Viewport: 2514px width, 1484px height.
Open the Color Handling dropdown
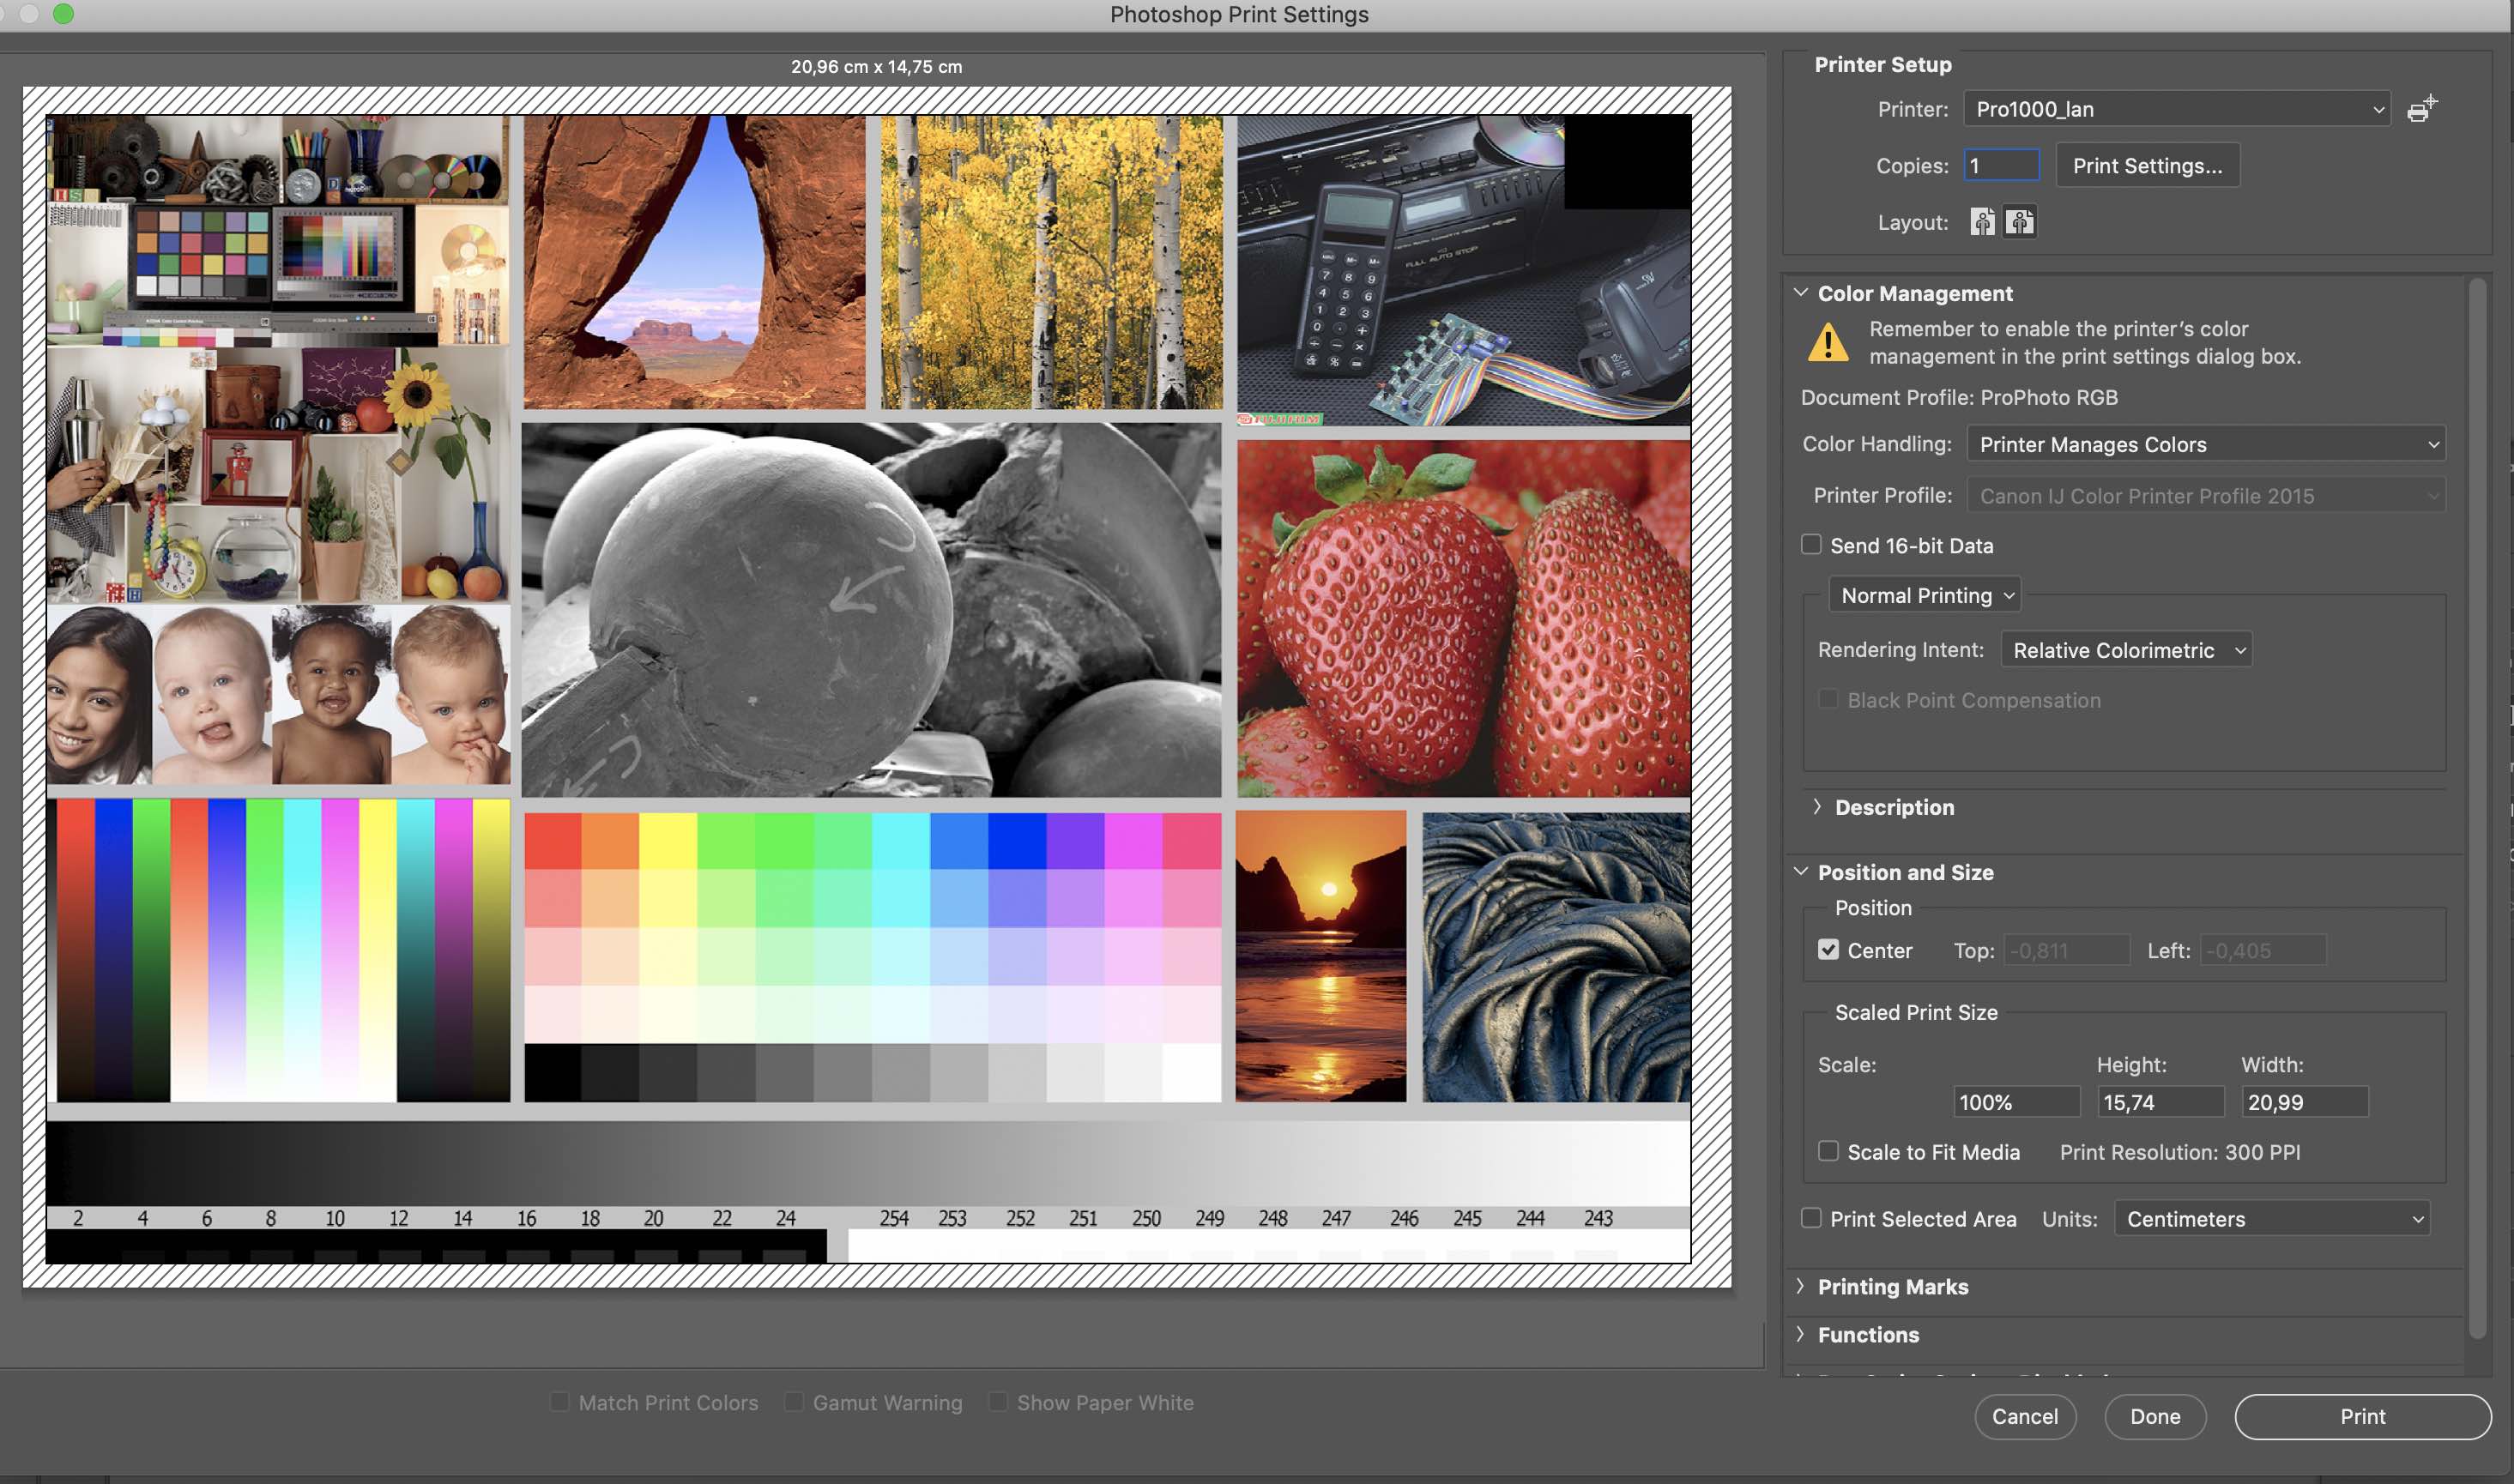pyautogui.click(x=2205, y=444)
